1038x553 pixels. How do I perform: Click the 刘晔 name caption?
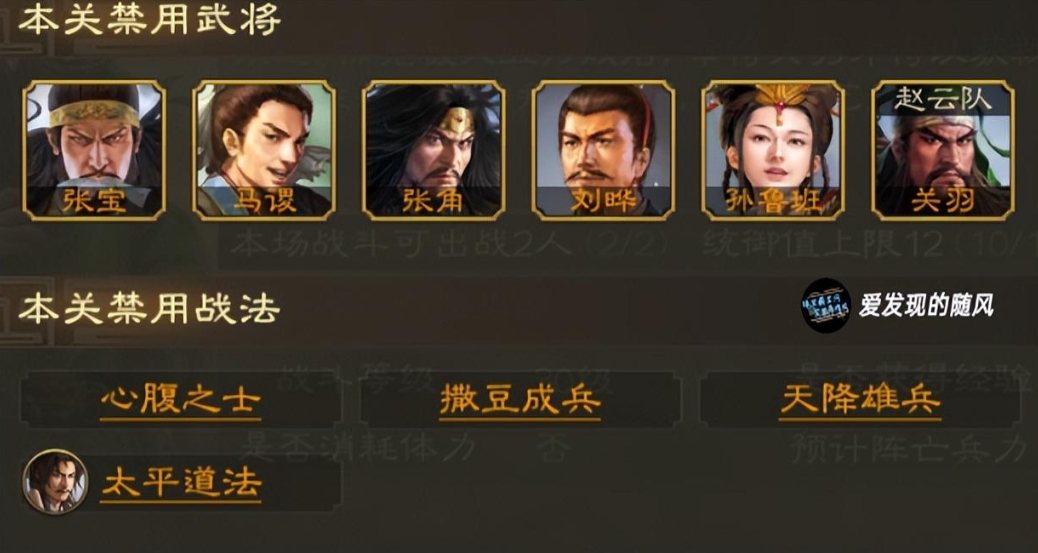pos(603,200)
